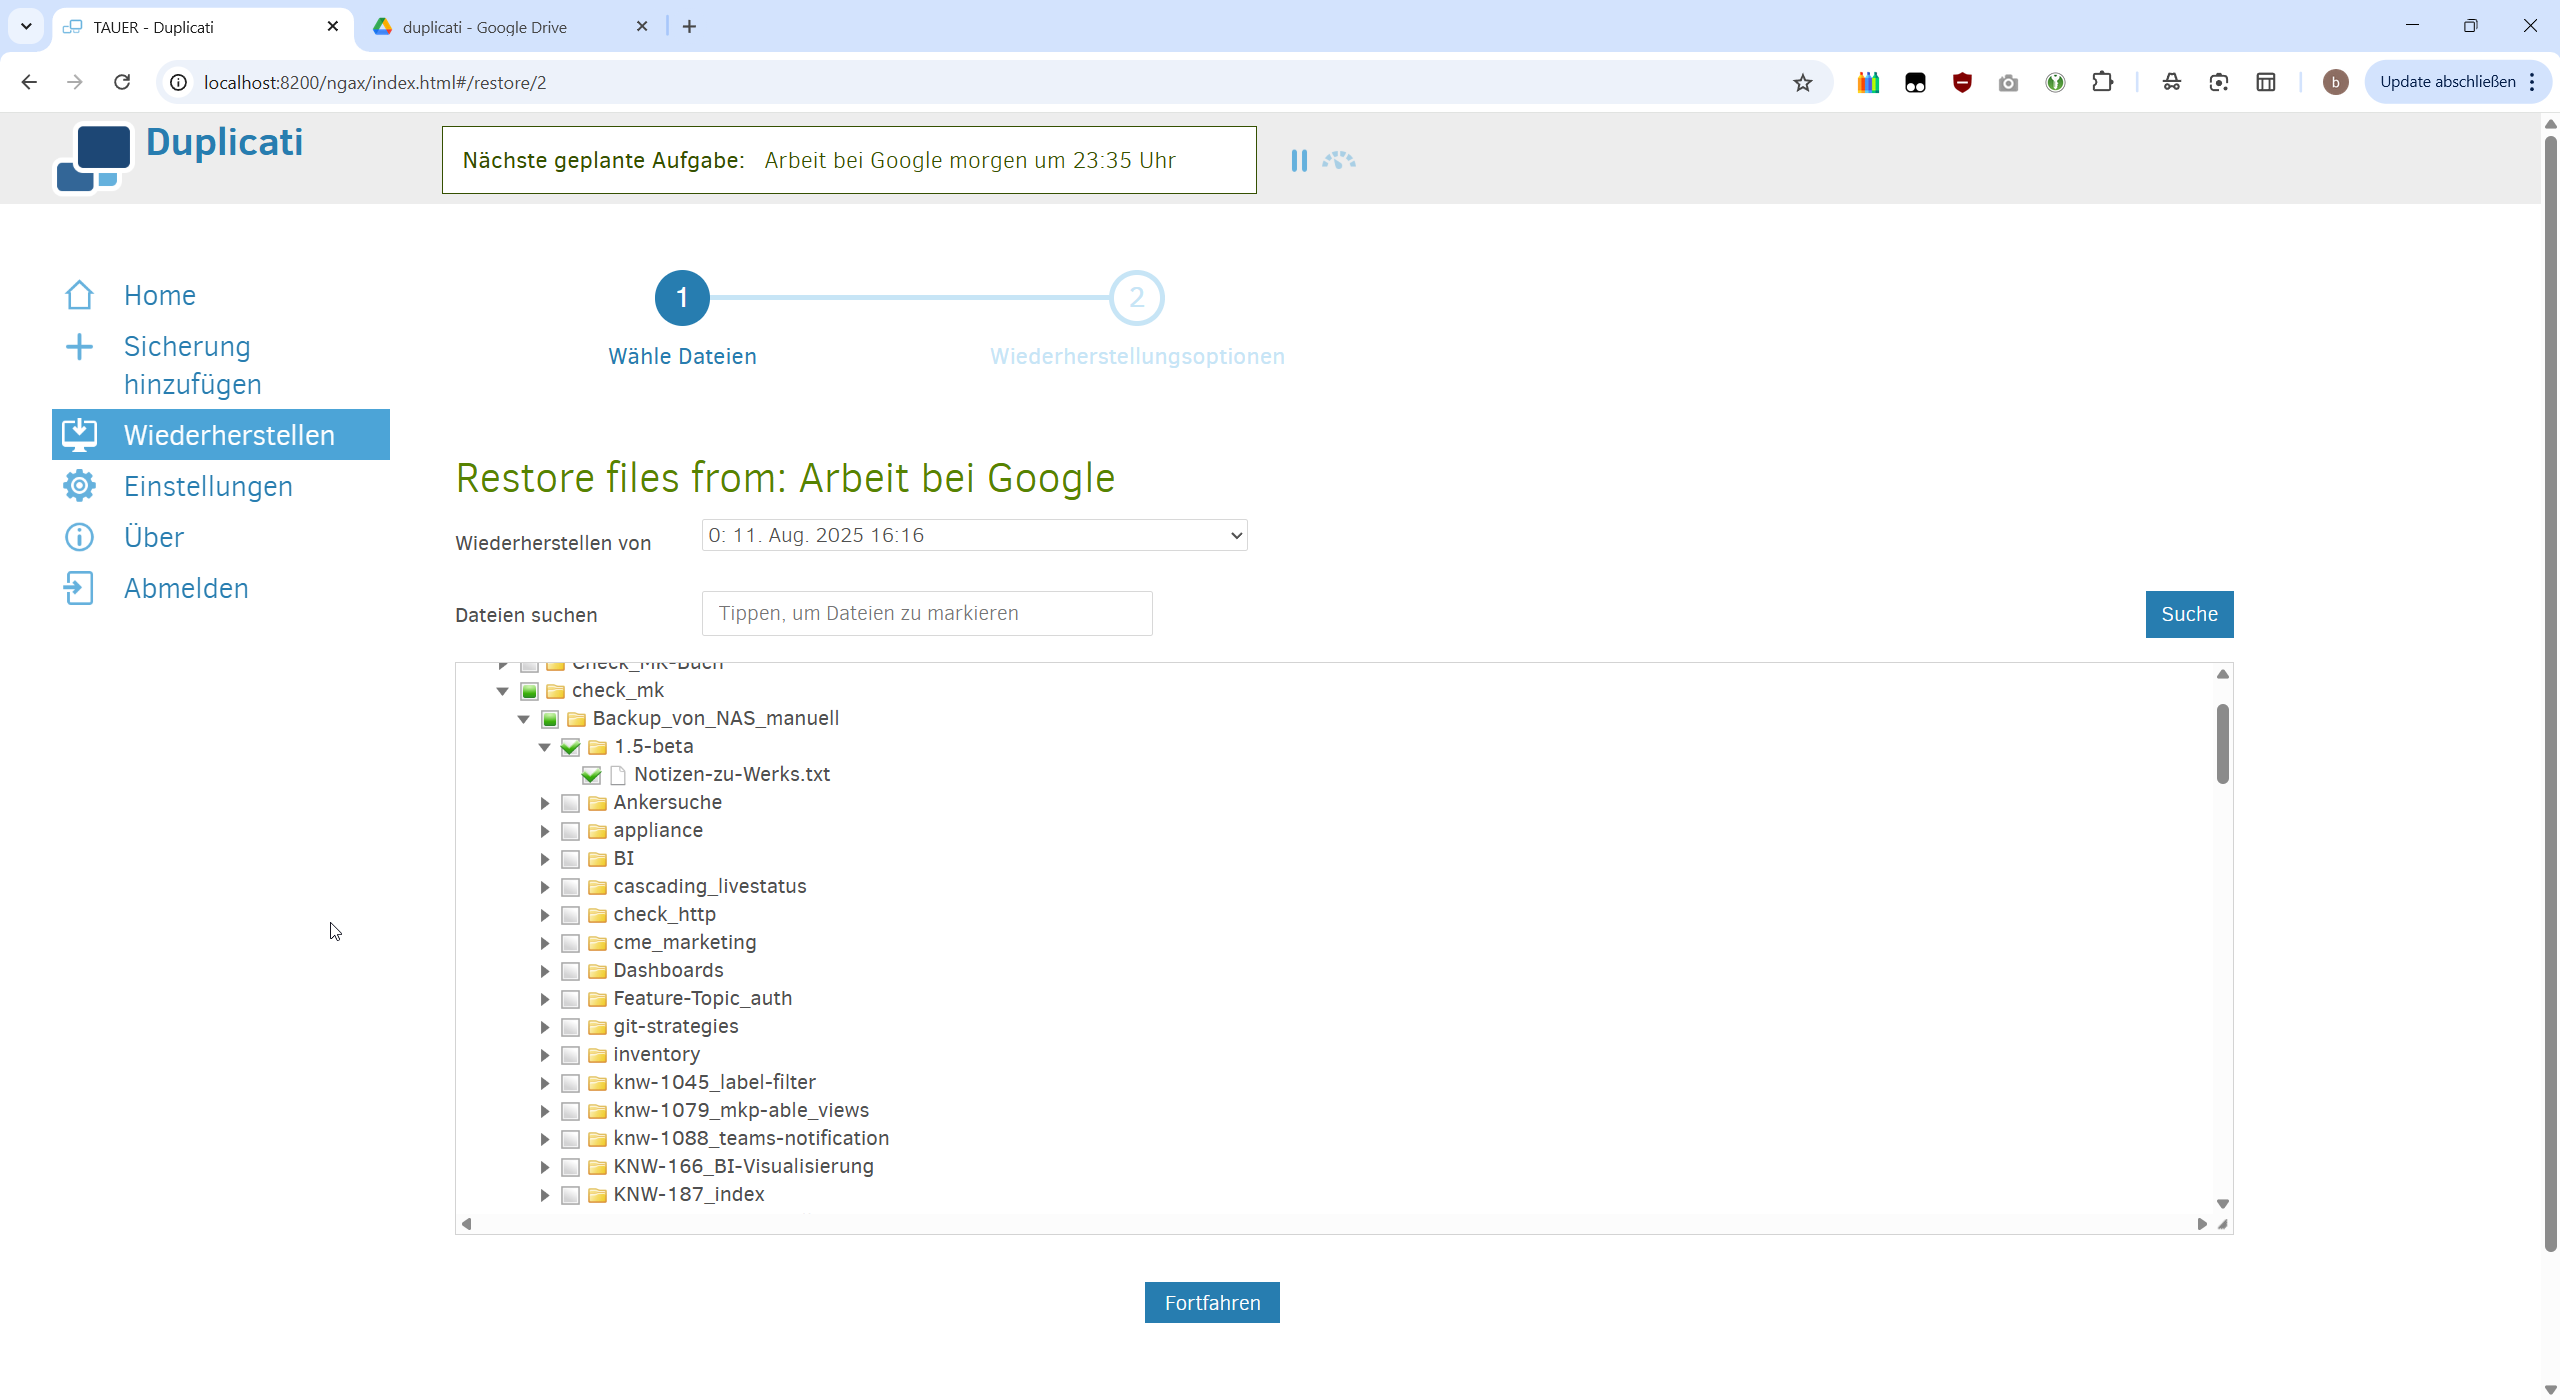Expand the check_http folder
This screenshot has width=2560, height=1400.
click(545, 915)
